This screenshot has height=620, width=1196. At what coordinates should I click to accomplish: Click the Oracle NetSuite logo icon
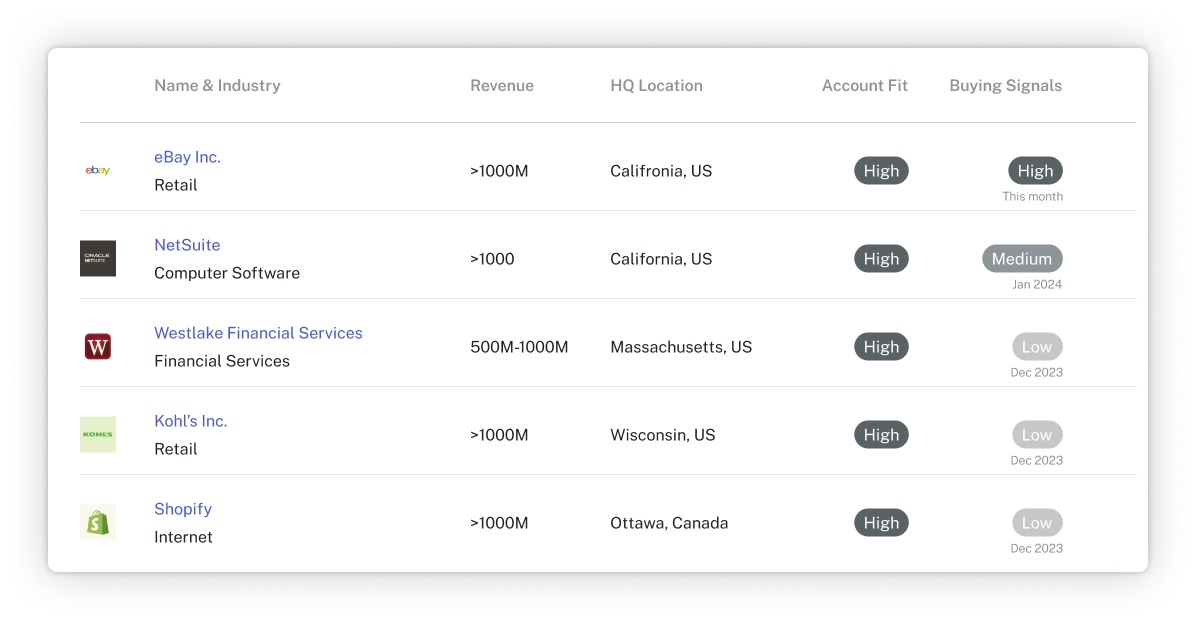click(x=98, y=259)
